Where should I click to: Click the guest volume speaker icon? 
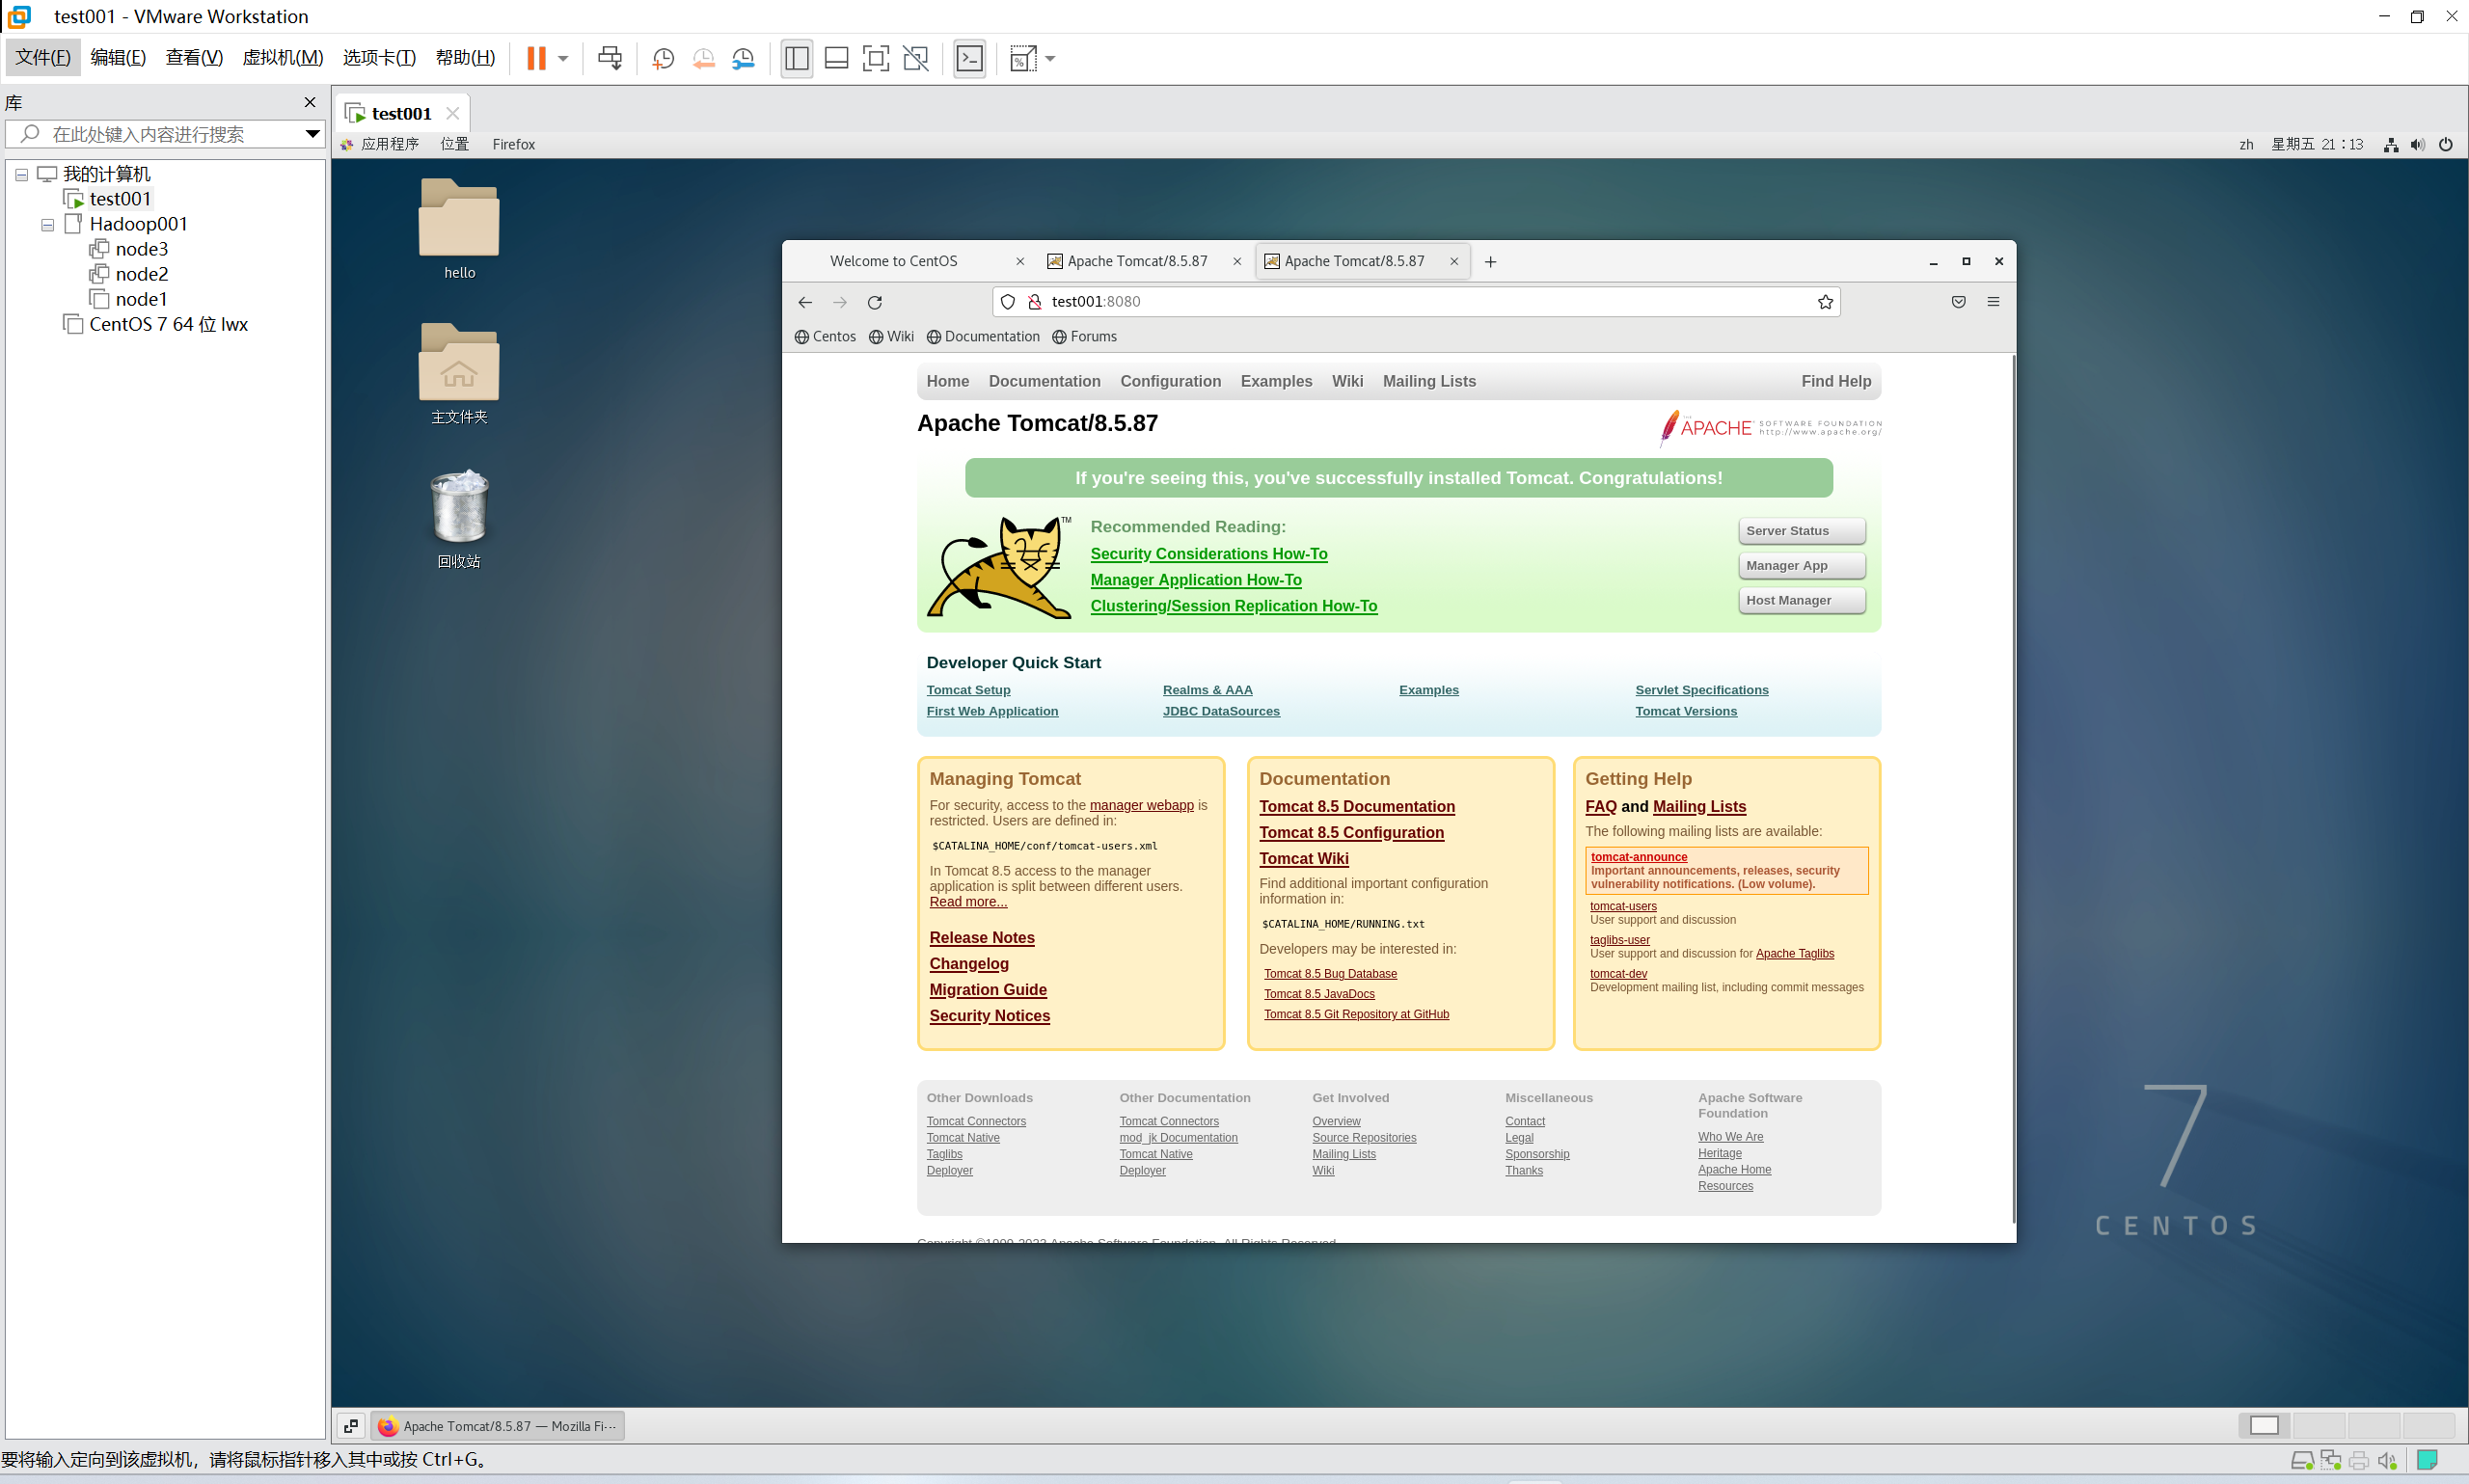point(2417,145)
